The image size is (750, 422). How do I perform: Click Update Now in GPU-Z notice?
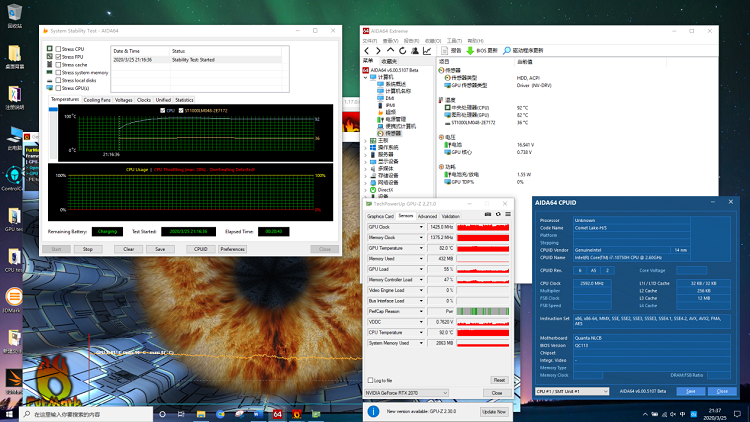point(494,411)
